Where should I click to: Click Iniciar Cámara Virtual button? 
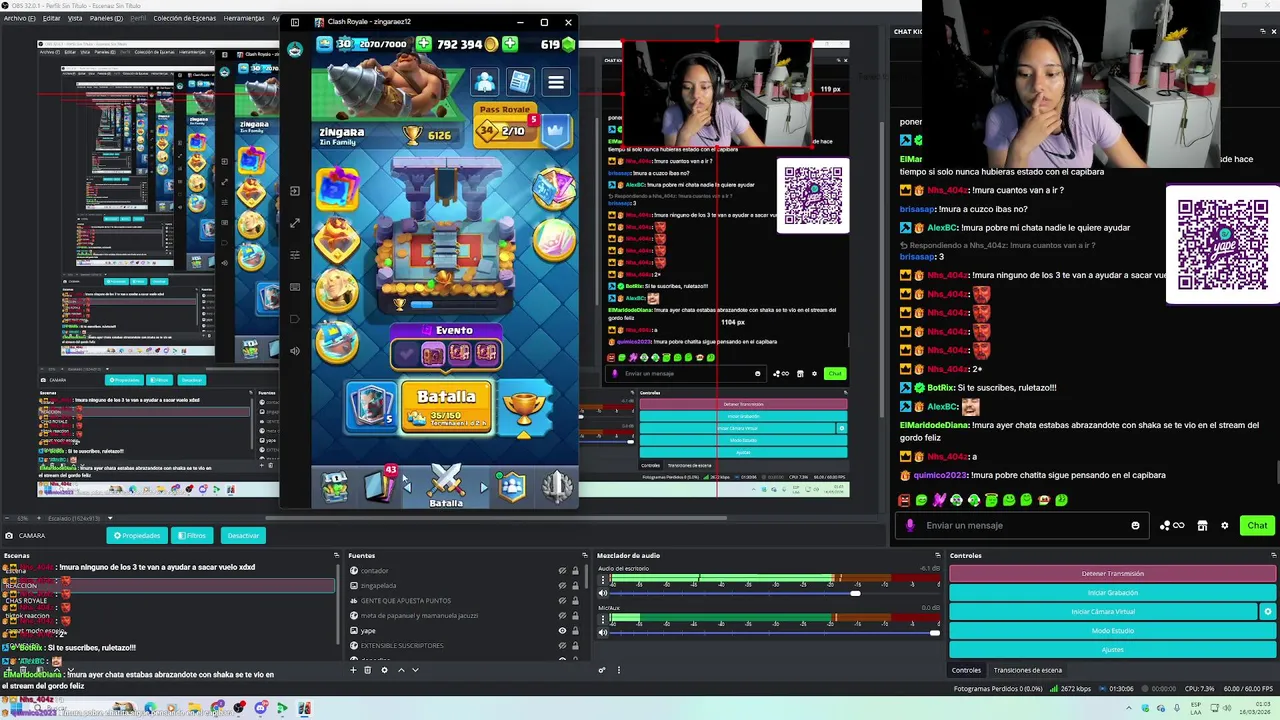(1103, 612)
